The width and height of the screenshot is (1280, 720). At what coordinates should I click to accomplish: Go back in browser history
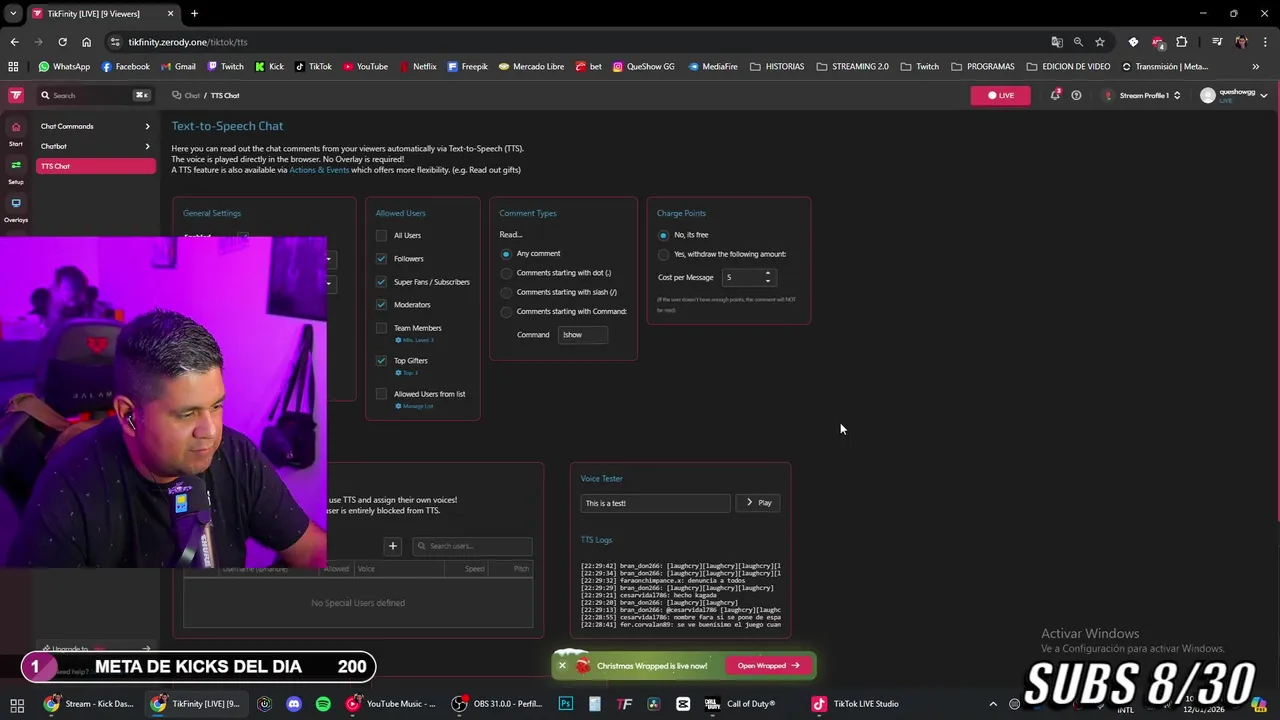pos(14,42)
